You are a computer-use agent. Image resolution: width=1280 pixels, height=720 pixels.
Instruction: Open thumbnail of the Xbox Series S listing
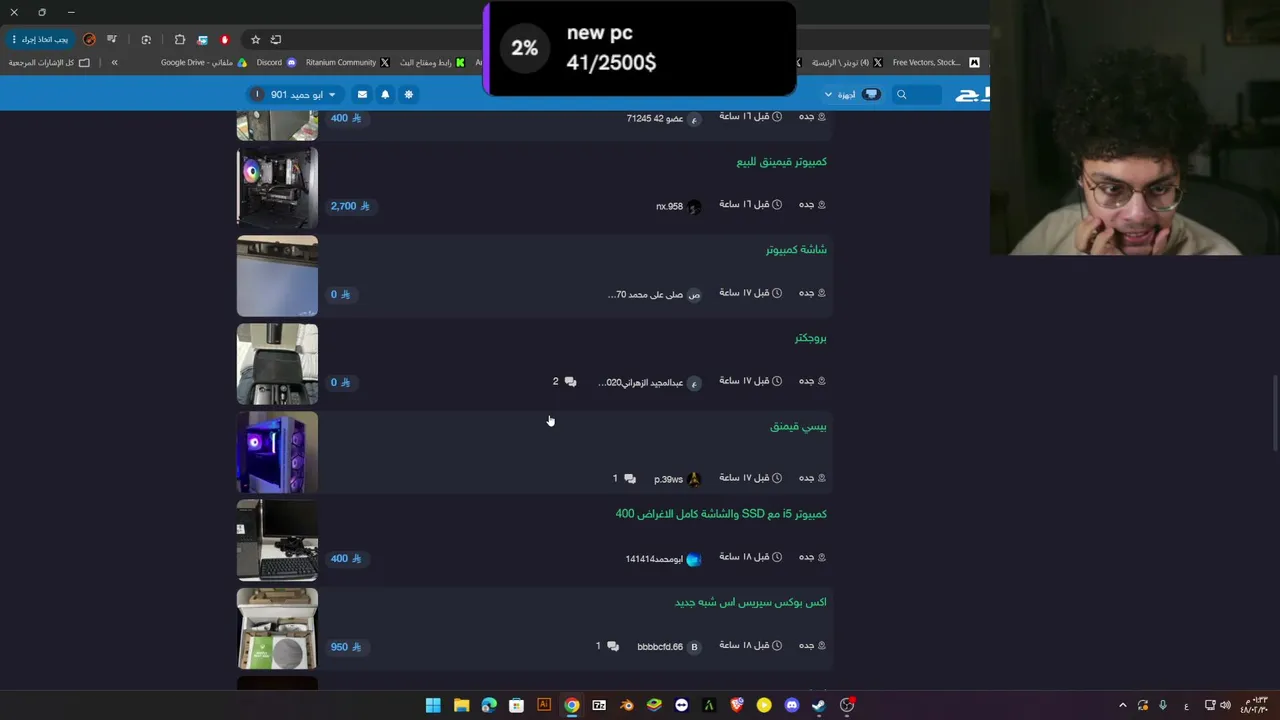[277, 628]
